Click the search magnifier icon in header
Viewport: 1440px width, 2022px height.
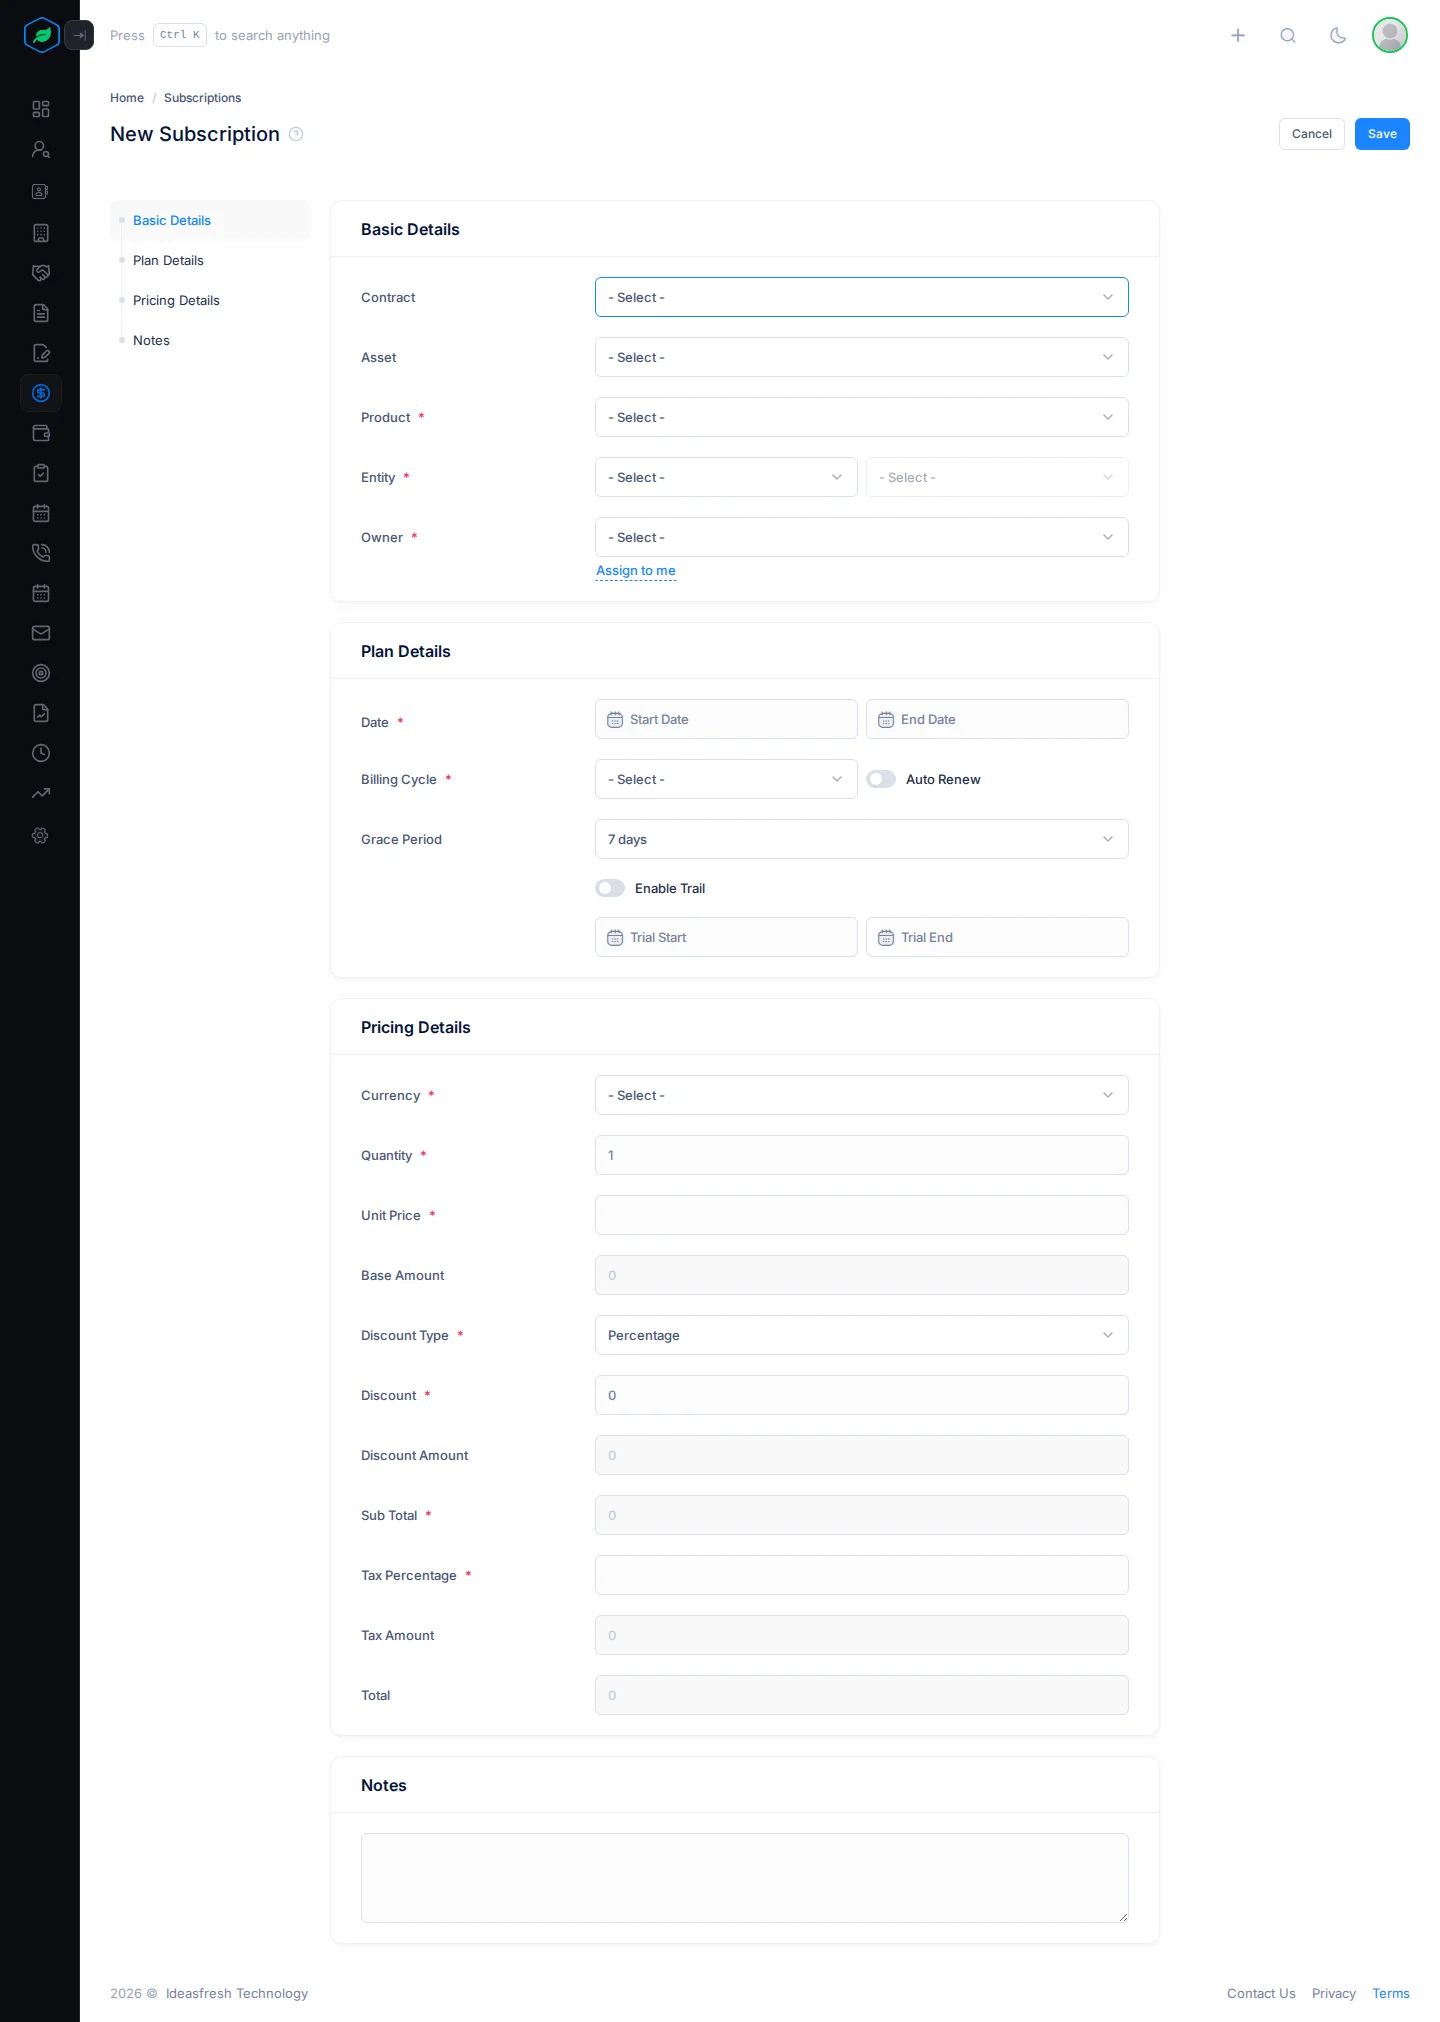click(1288, 35)
